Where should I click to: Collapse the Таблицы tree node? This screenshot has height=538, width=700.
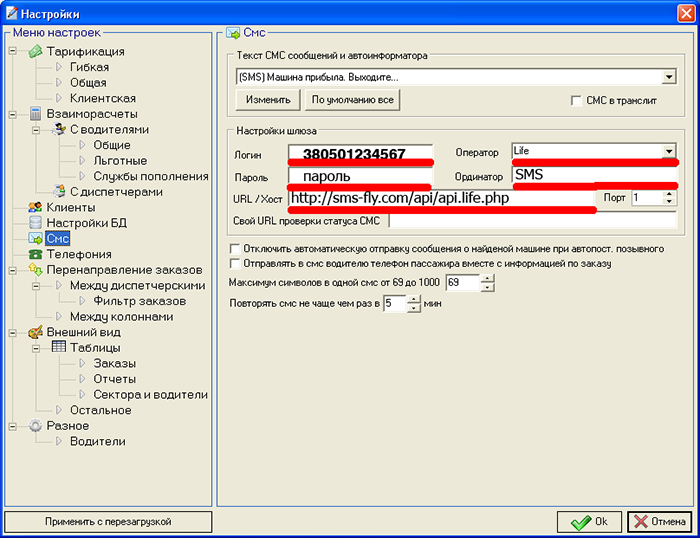pyautogui.click(x=37, y=348)
